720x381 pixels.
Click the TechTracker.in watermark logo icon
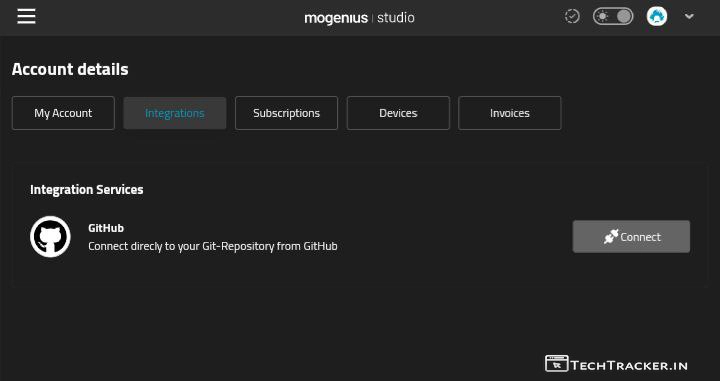point(557,364)
